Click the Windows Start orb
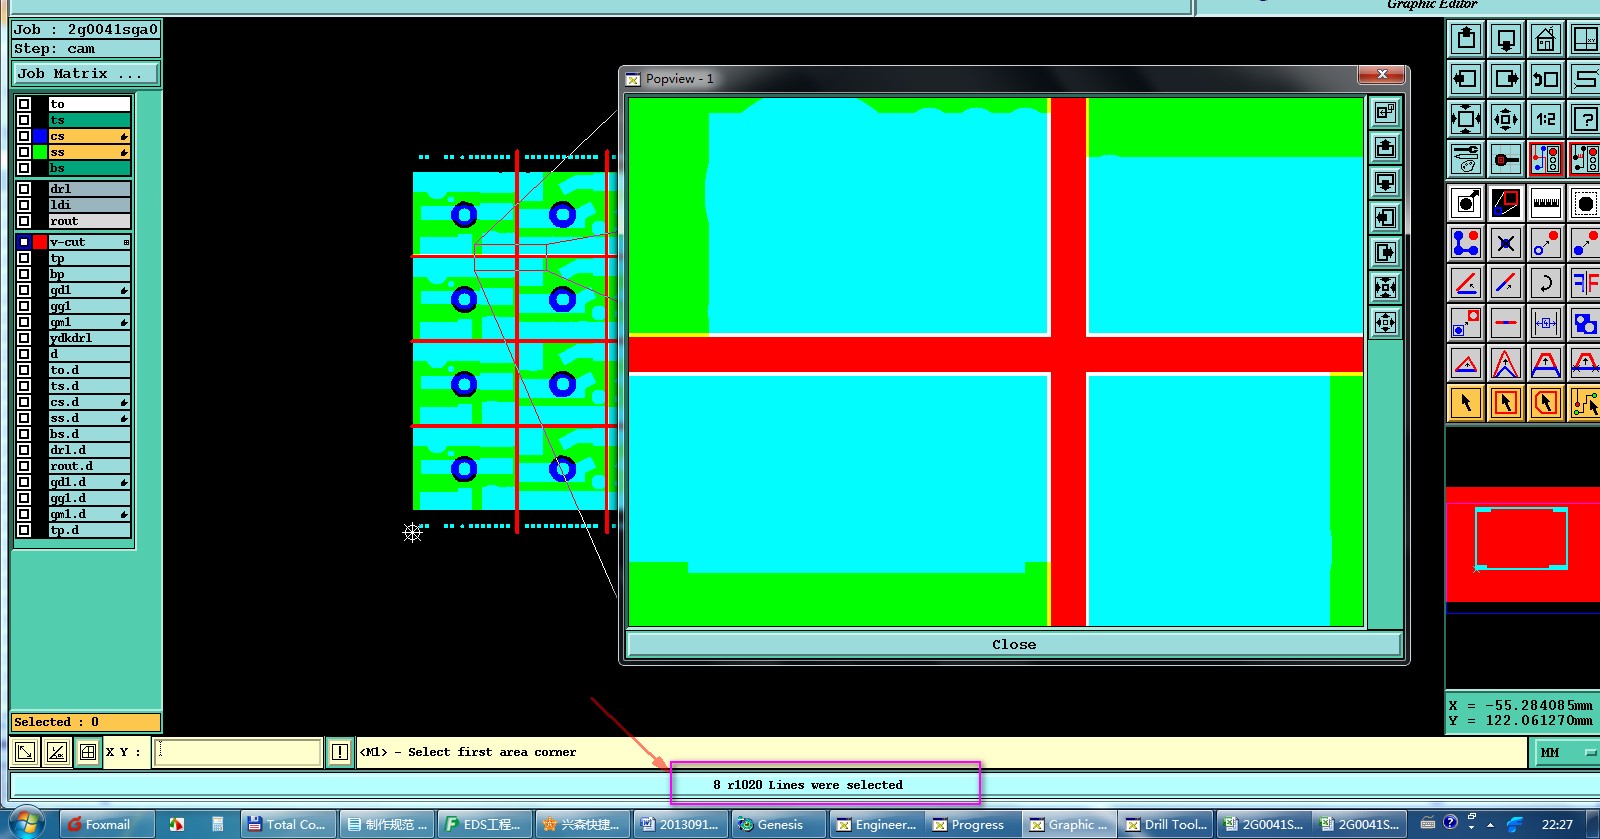Viewport: 1600px width, 839px height. [x=26, y=823]
